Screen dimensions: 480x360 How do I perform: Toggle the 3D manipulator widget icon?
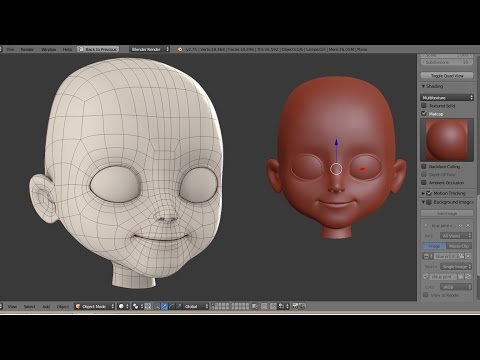pyautogui.click(x=156, y=306)
